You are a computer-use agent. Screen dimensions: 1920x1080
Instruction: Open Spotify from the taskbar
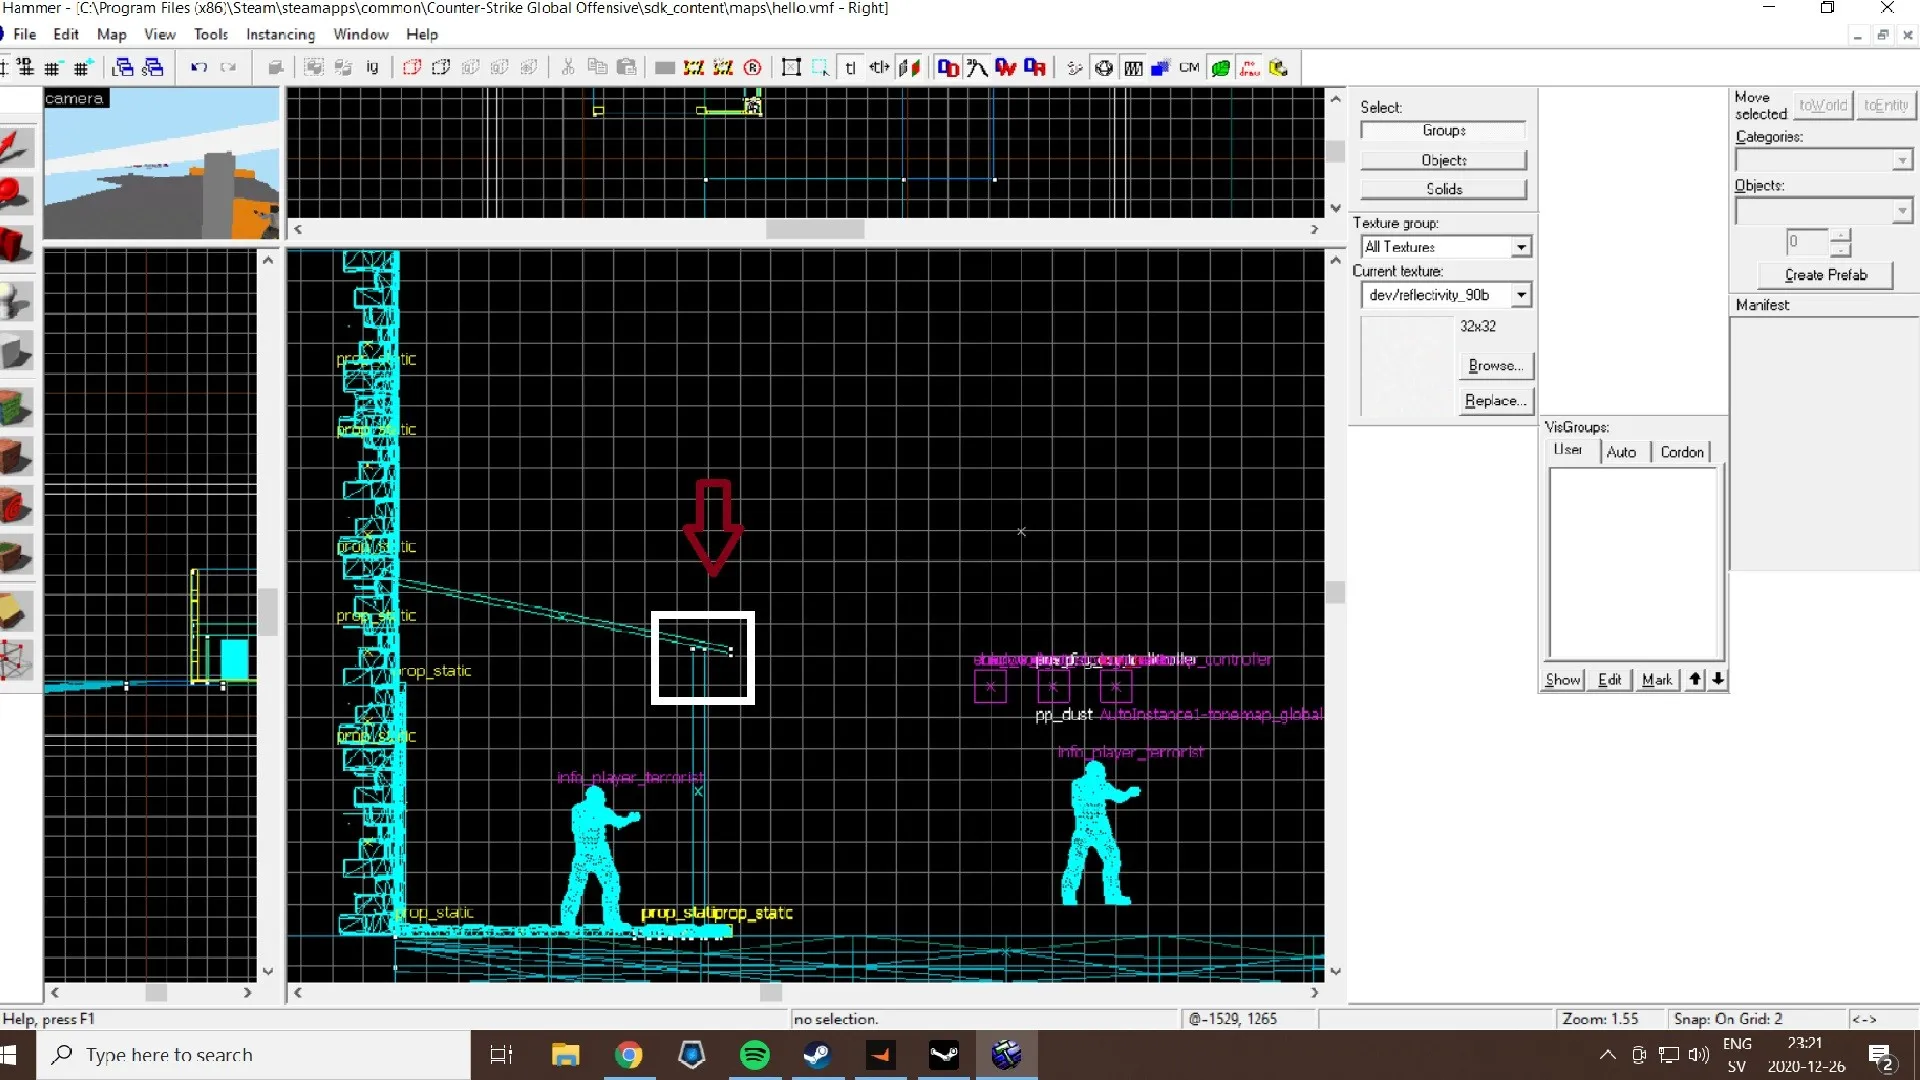point(755,1054)
